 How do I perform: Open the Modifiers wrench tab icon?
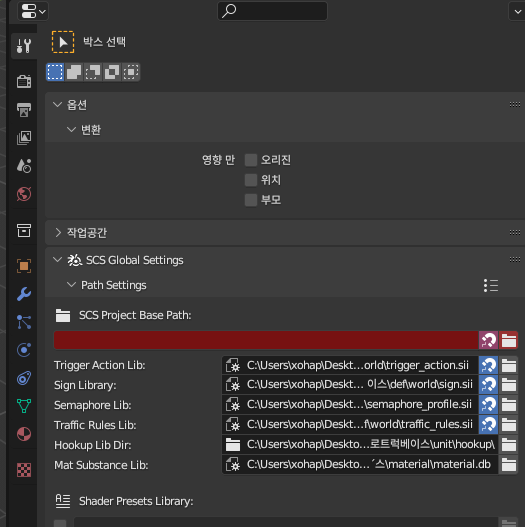[24, 294]
